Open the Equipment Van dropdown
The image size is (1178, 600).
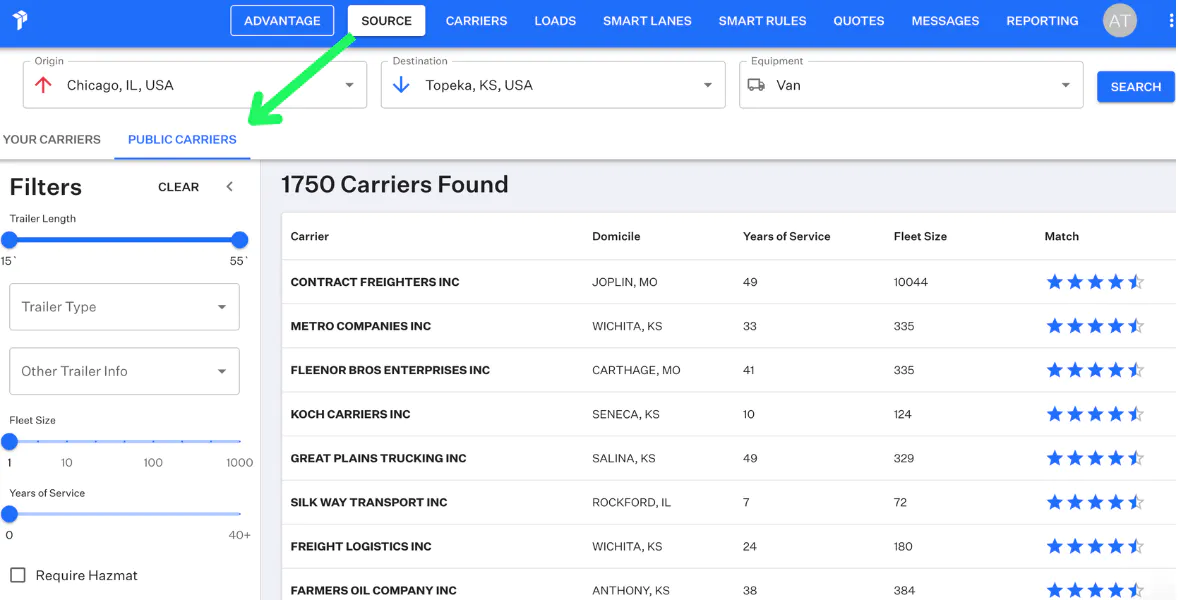(x=911, y=85)
